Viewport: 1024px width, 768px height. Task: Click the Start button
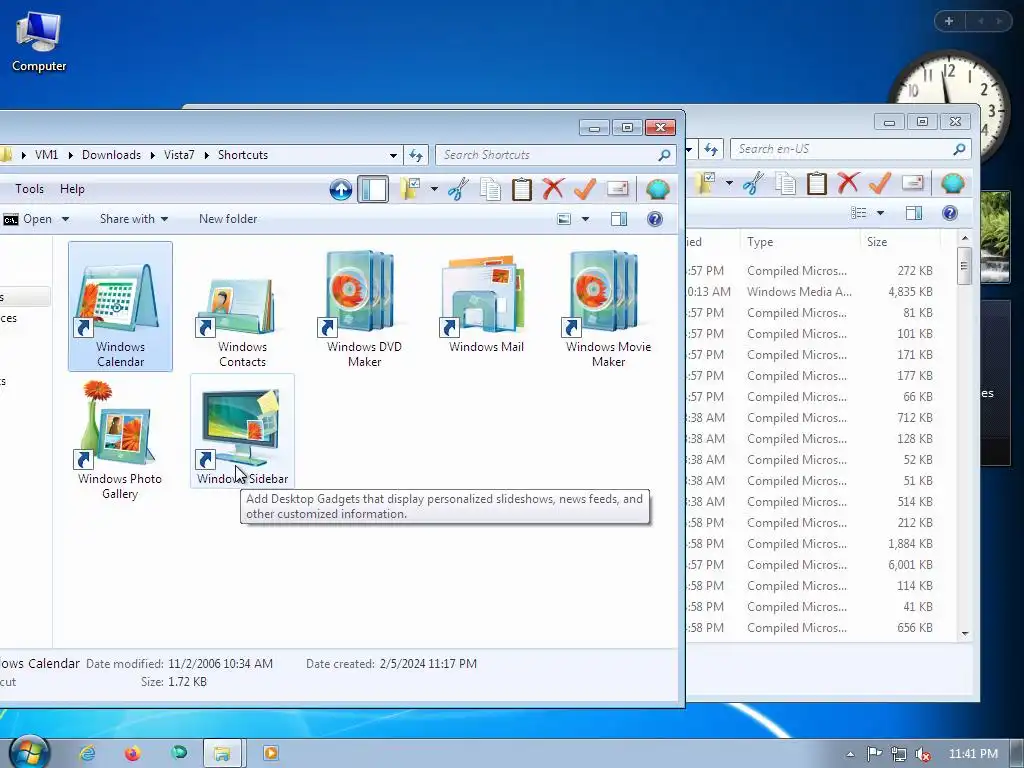coord(29,752)
